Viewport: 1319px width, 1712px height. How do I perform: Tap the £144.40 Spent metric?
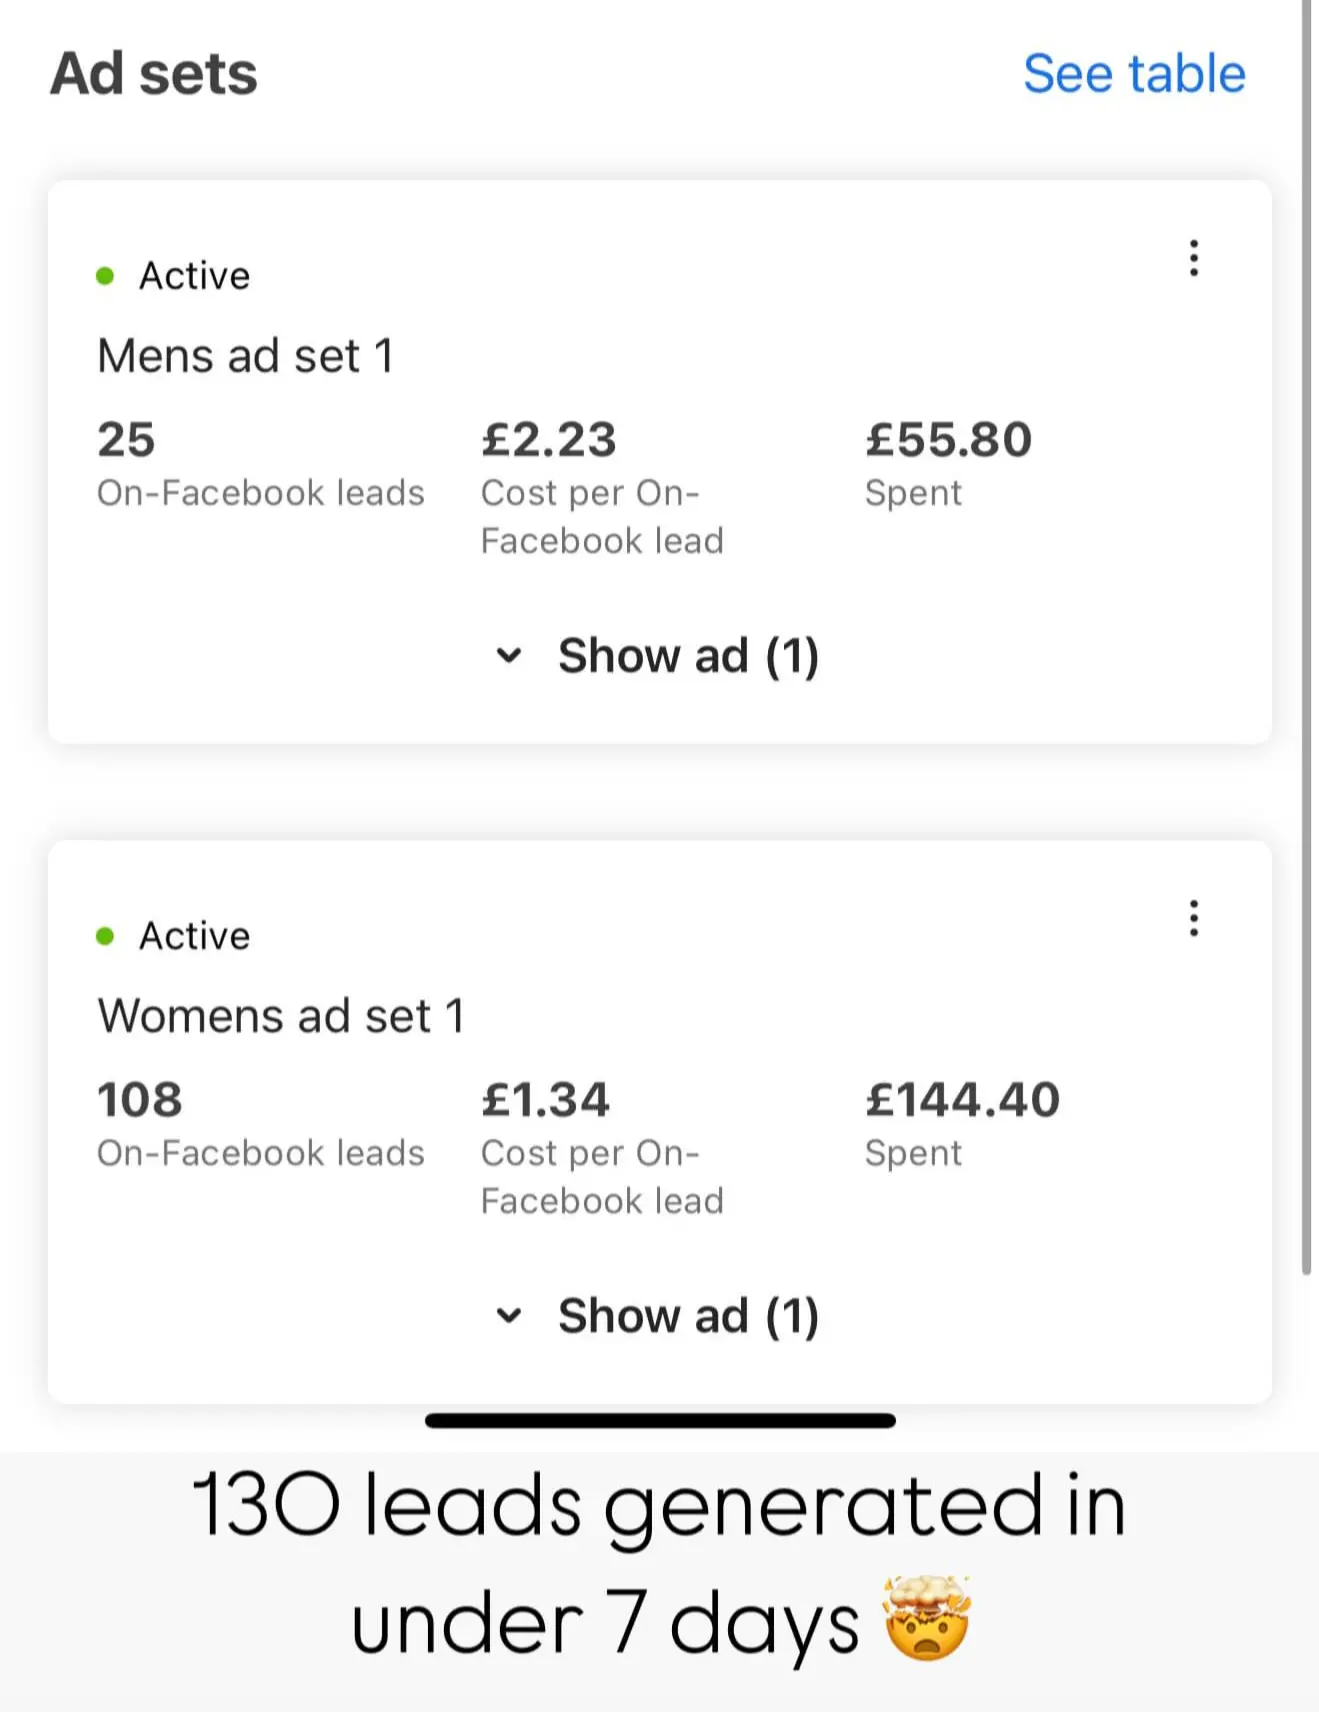pyautogui.click(x=962, y=1100)
